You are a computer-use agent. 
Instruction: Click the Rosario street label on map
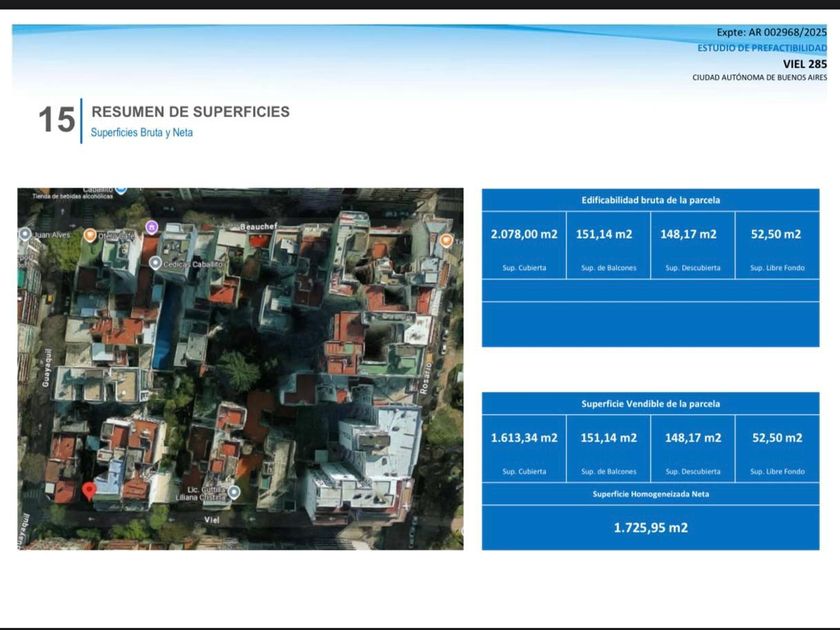click(425, 378)
